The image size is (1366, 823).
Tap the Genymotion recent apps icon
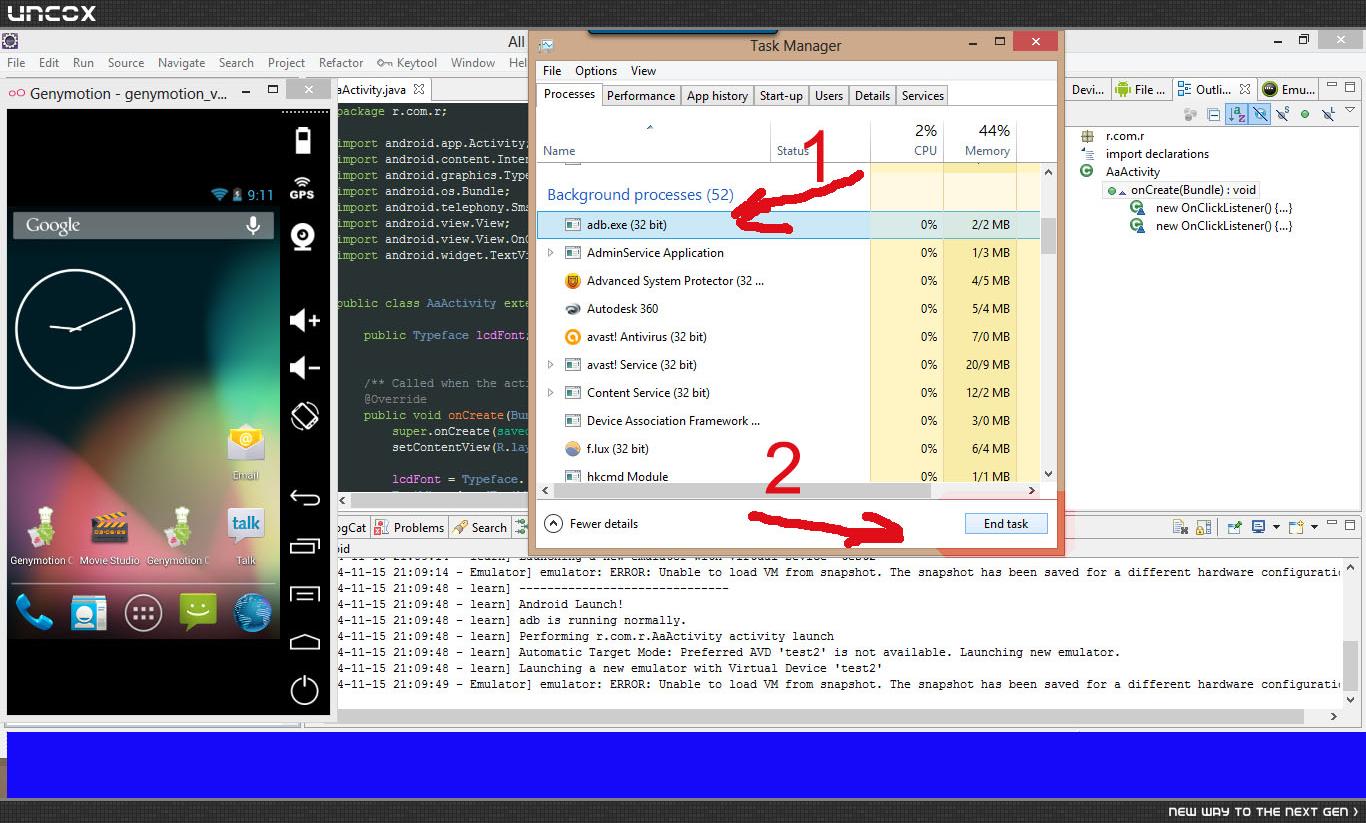coord(304,546)
